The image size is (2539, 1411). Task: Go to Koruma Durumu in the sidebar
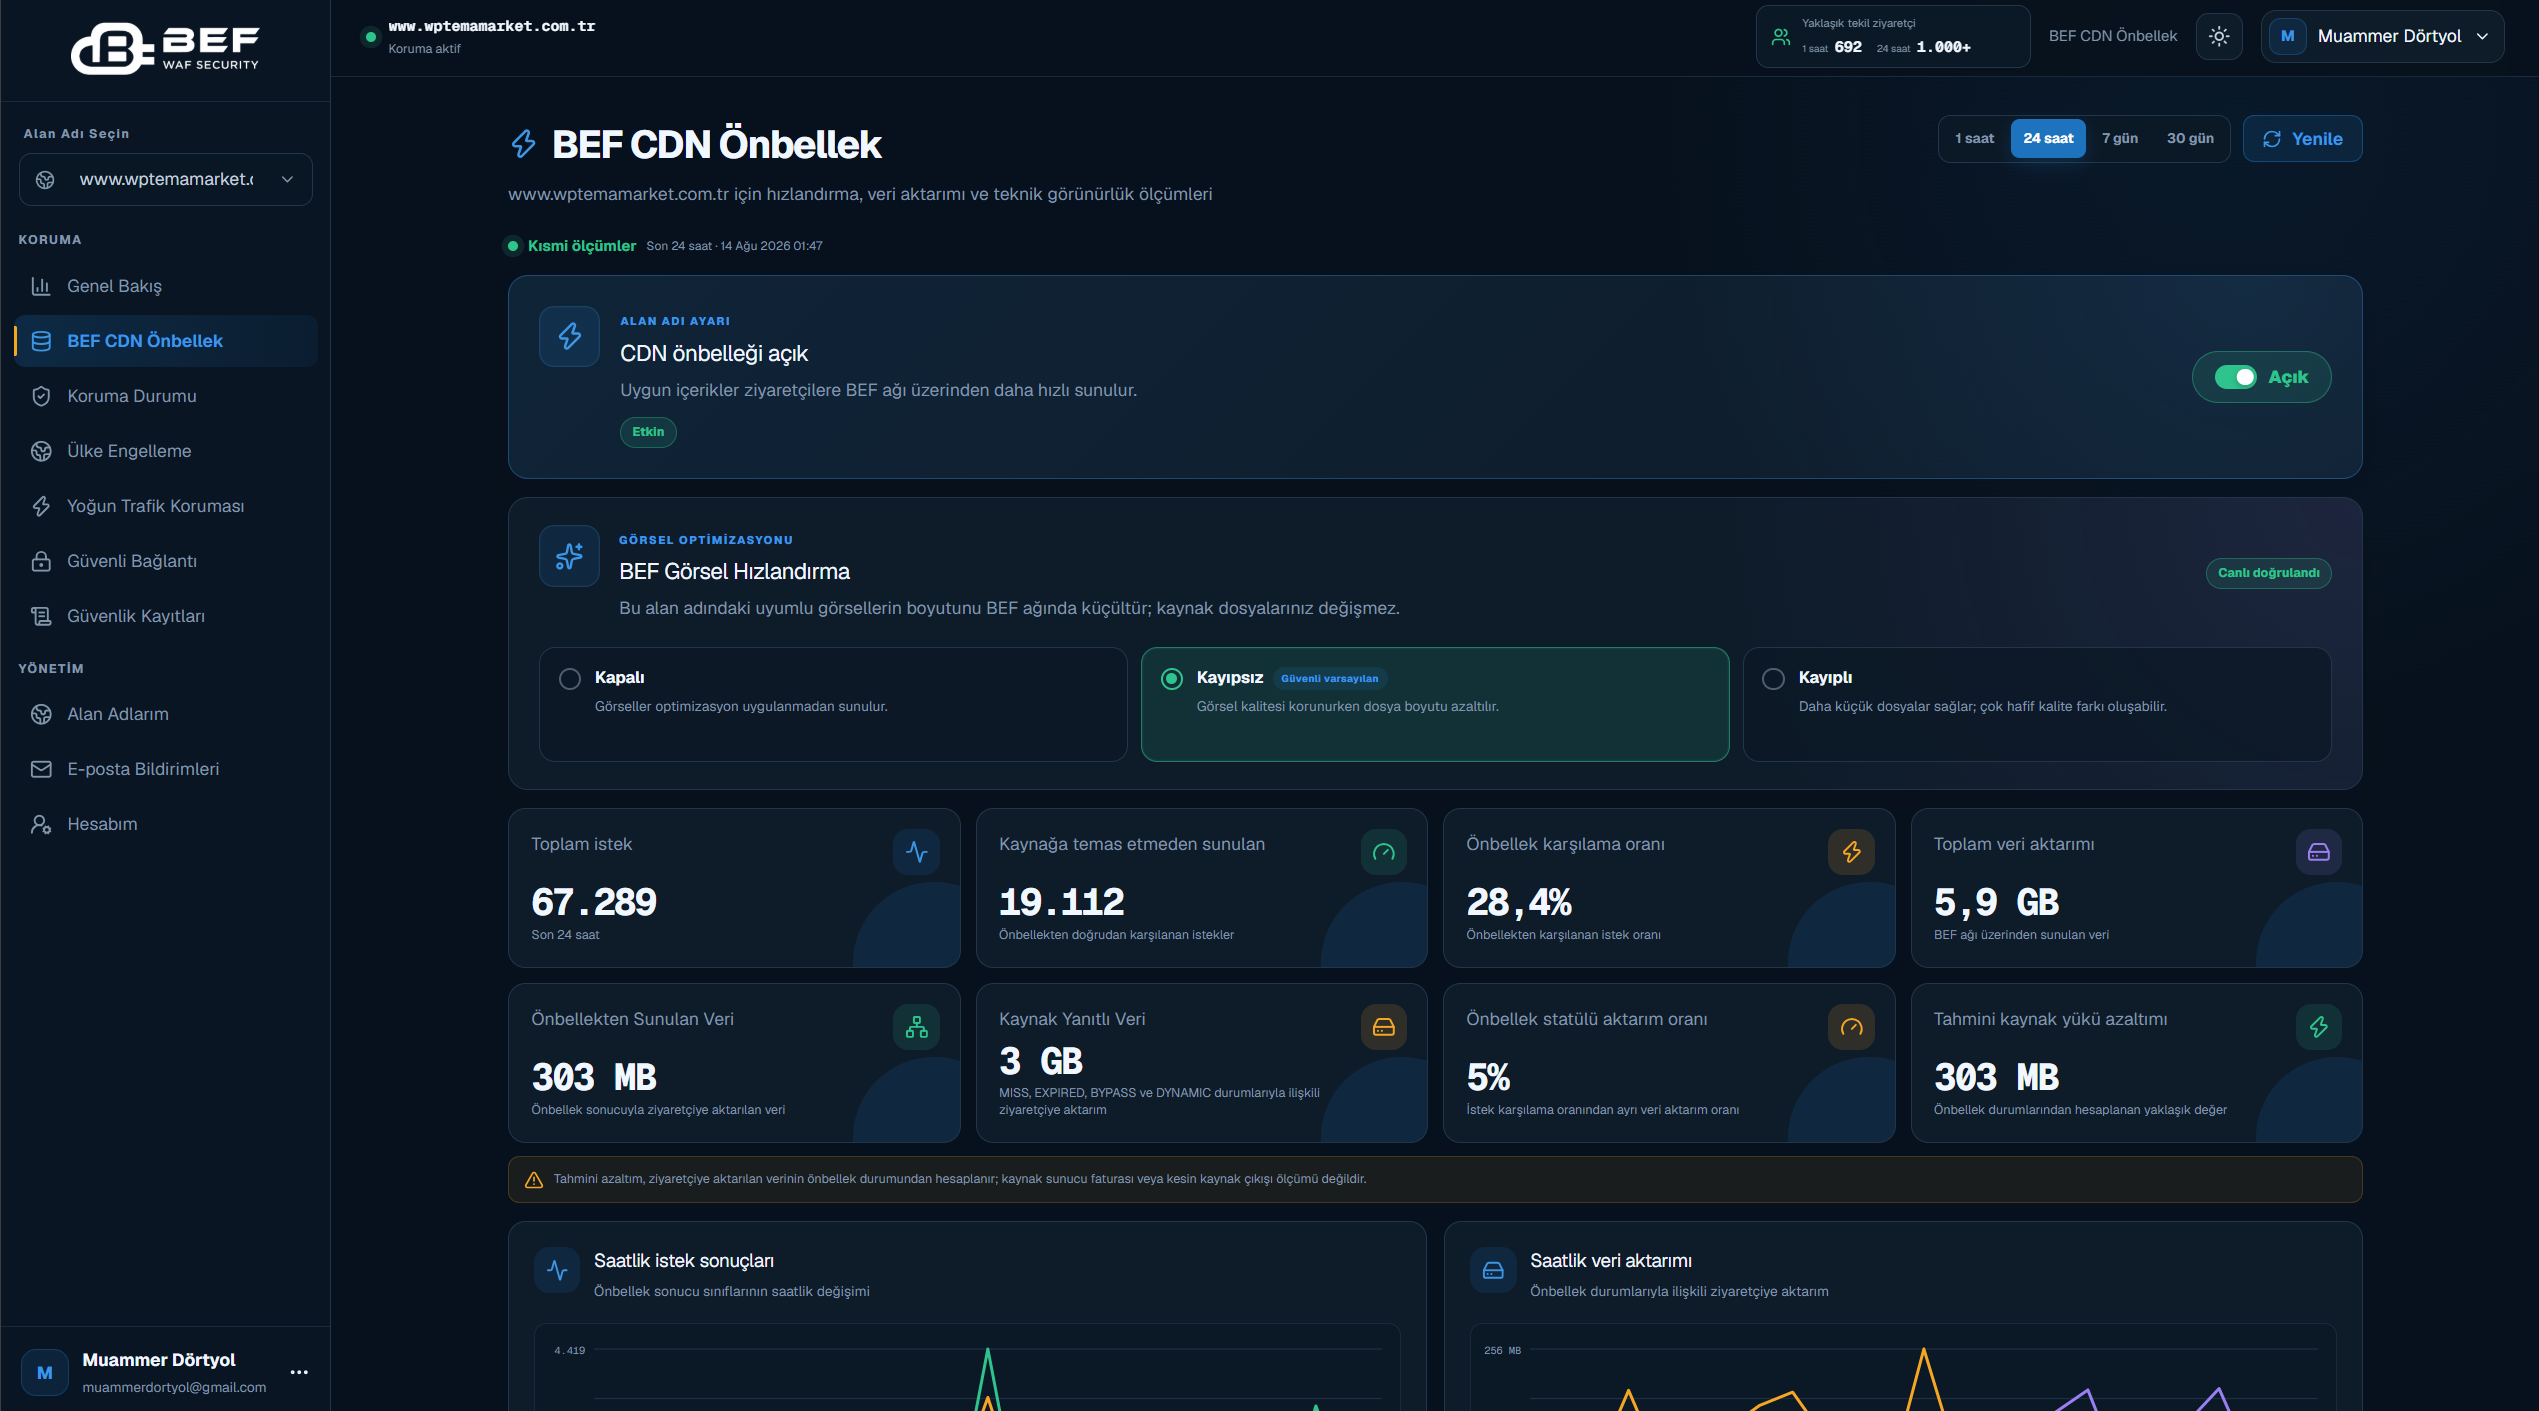[166, 396]
